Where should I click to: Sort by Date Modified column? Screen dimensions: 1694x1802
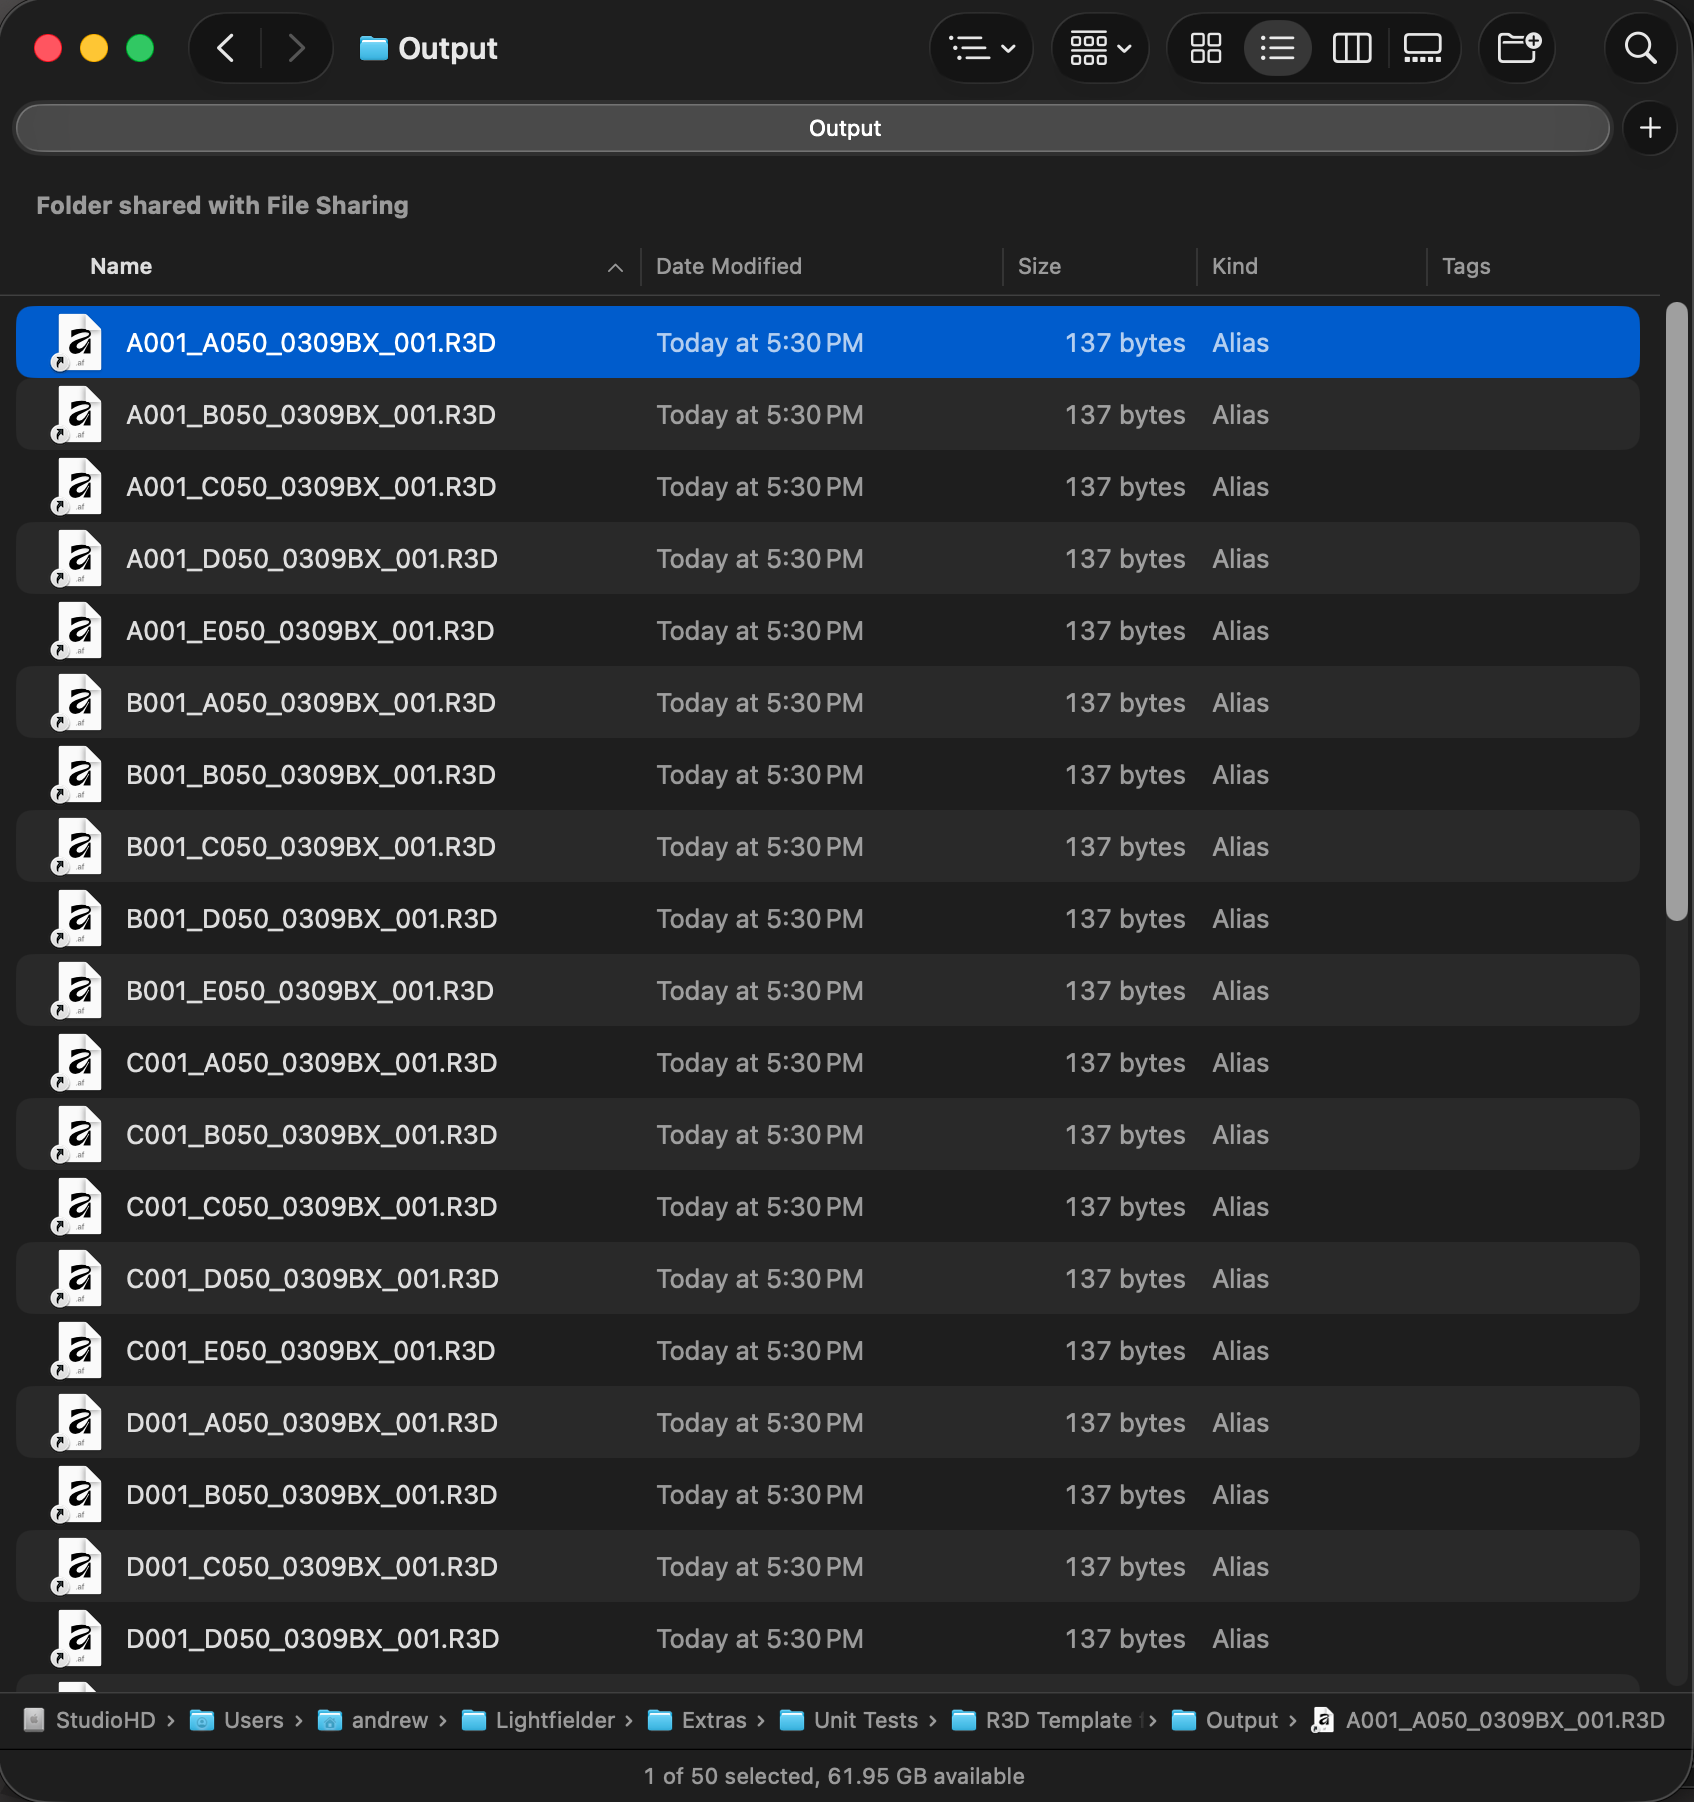[728, 266]
